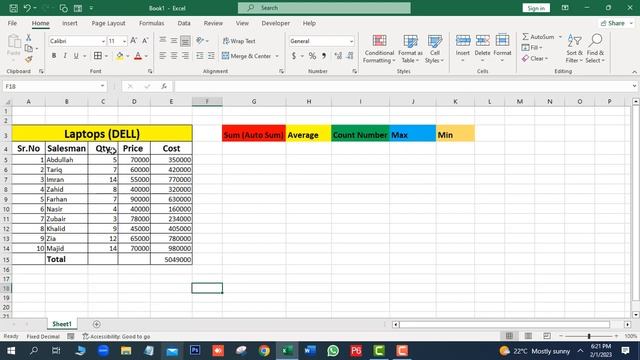The width and height of the screenshot is (640, 360).
Task: Switch to the Formulas tab
Action: (x=151, y=23)
